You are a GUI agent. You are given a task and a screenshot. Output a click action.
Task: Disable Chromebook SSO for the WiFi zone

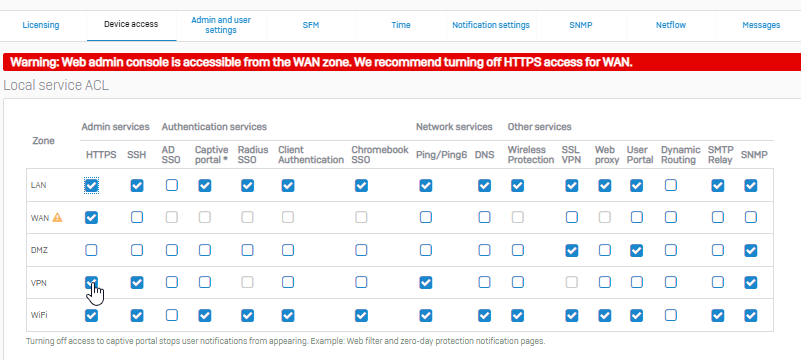pyautogui.click(x=361, y=316)
